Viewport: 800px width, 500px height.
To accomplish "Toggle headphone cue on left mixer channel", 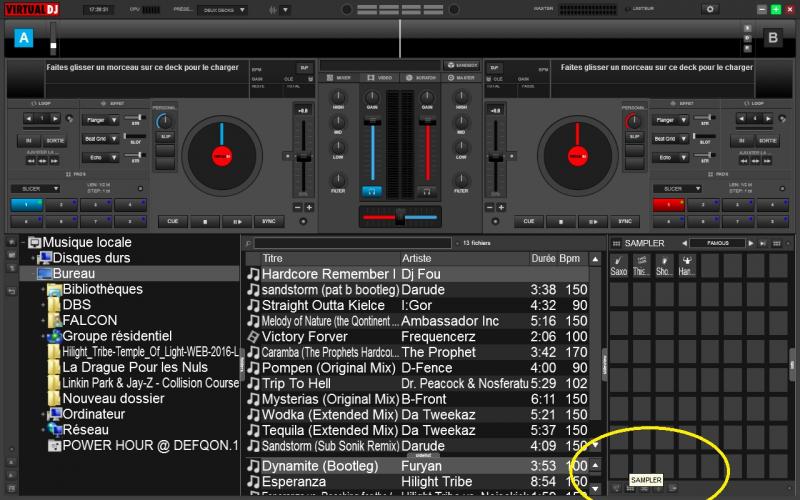I will coord(372,191).
